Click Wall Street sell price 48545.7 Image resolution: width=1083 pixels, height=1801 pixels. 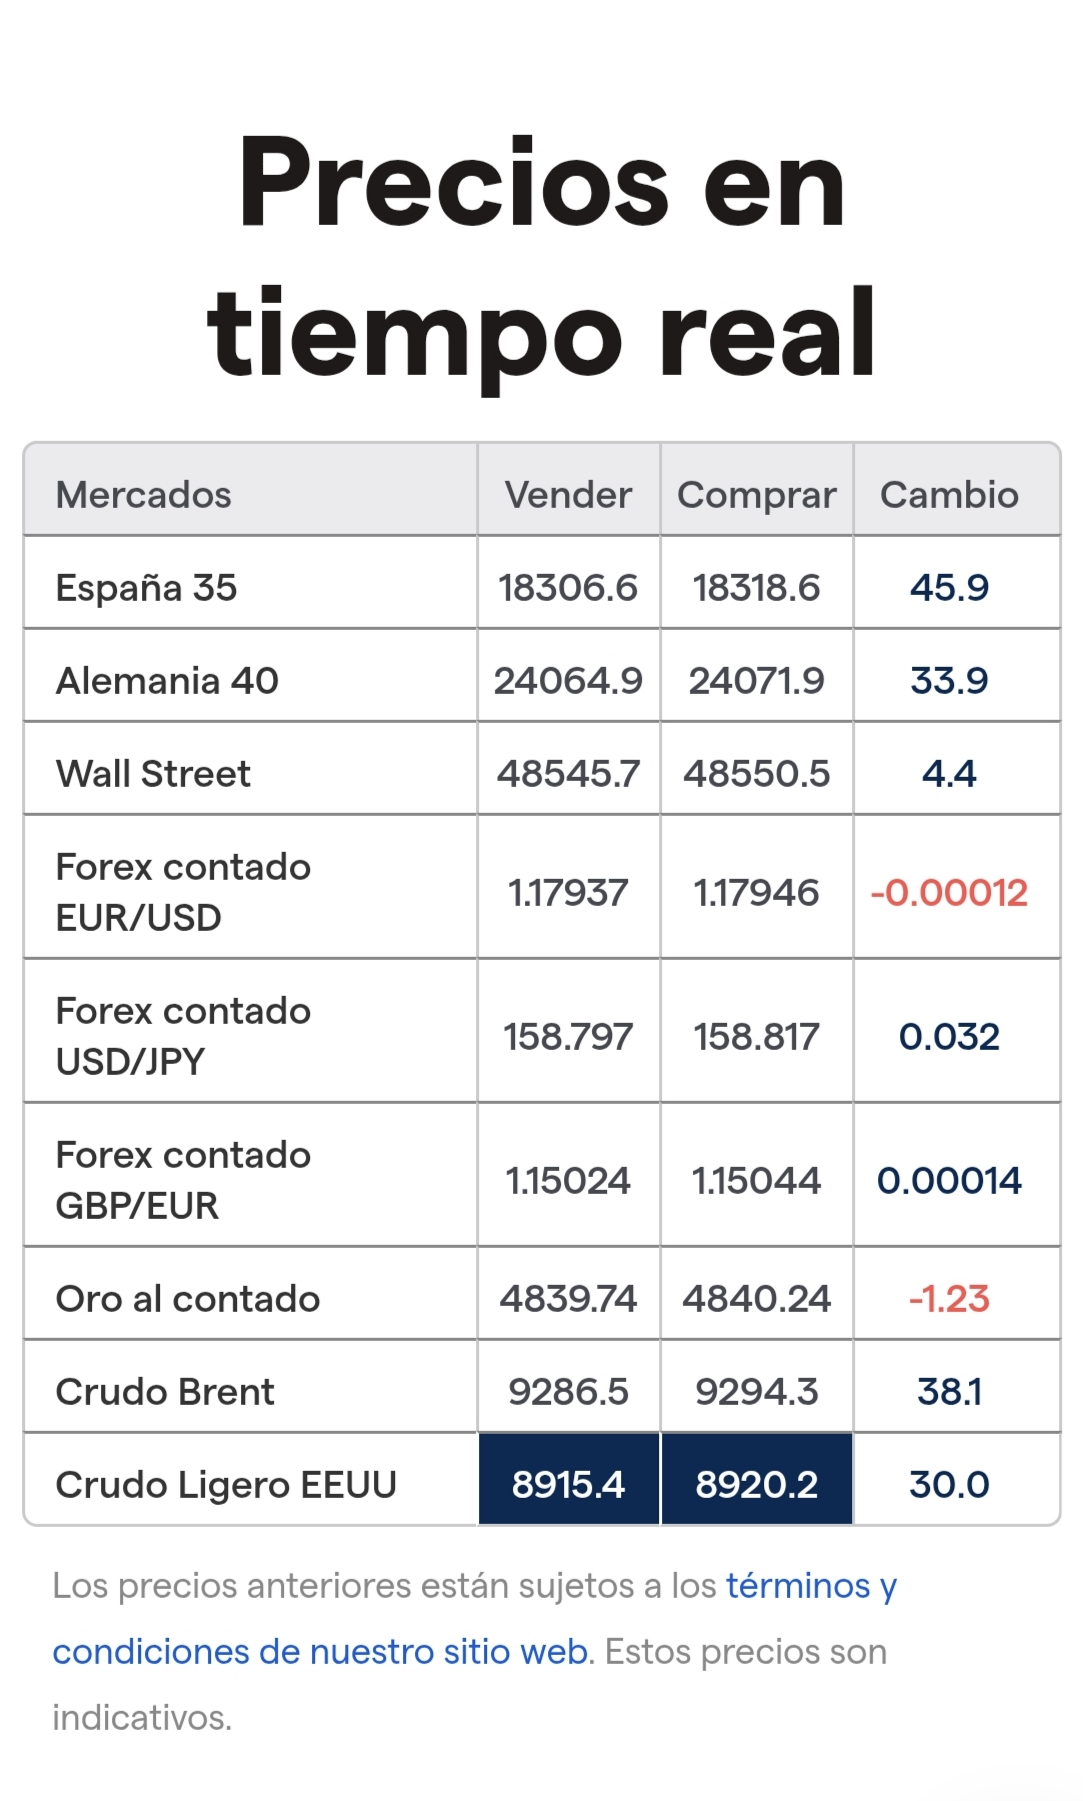(568, 774)
